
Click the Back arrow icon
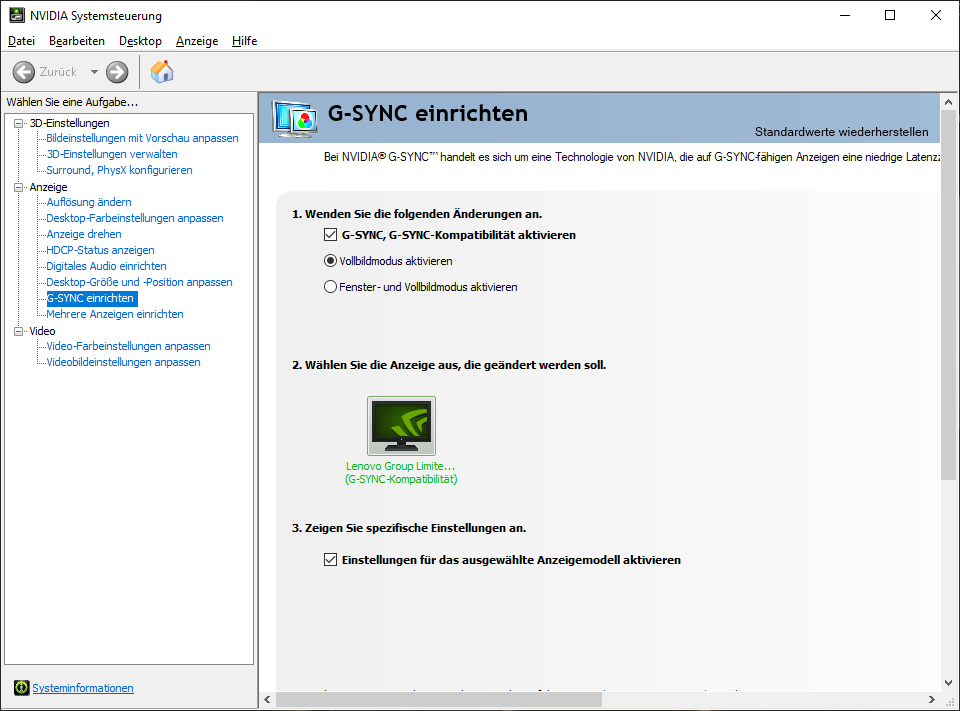[x=23, y=72]
